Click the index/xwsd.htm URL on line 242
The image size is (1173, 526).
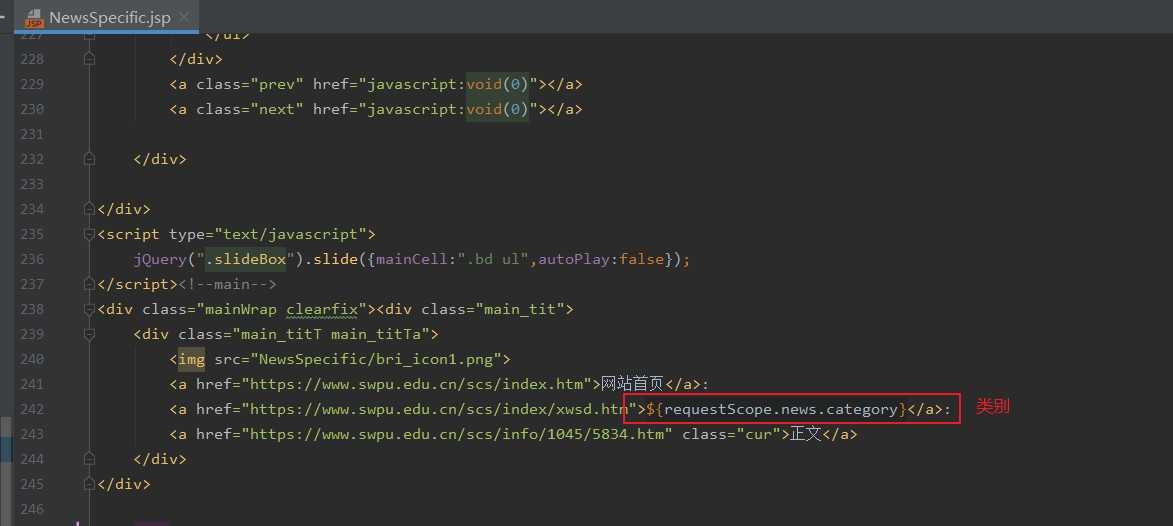439,409
